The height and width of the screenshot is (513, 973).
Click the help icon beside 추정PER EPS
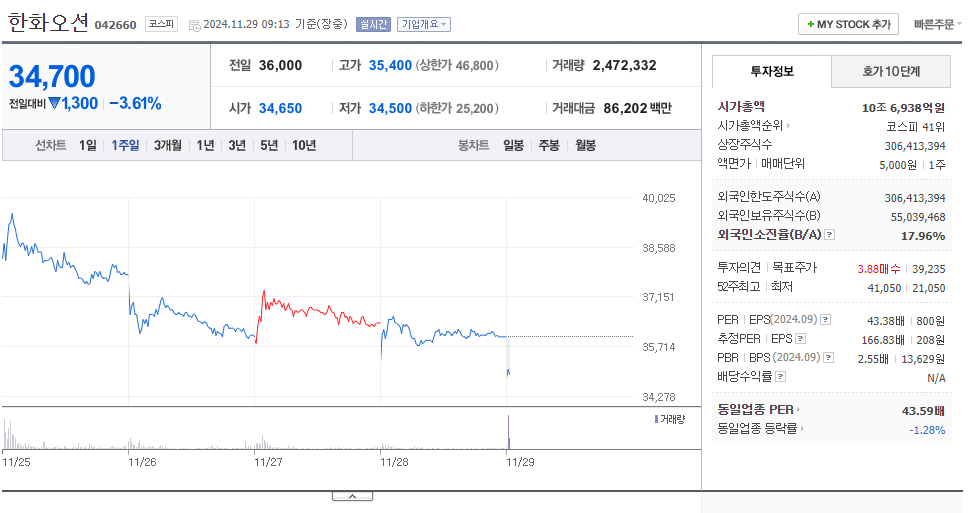[x=800, y=339]
